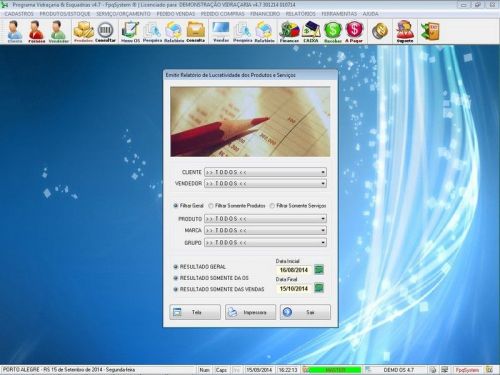Click the computer icon in status bar
This screenshot has width=500, height=375.
point(445,370)
